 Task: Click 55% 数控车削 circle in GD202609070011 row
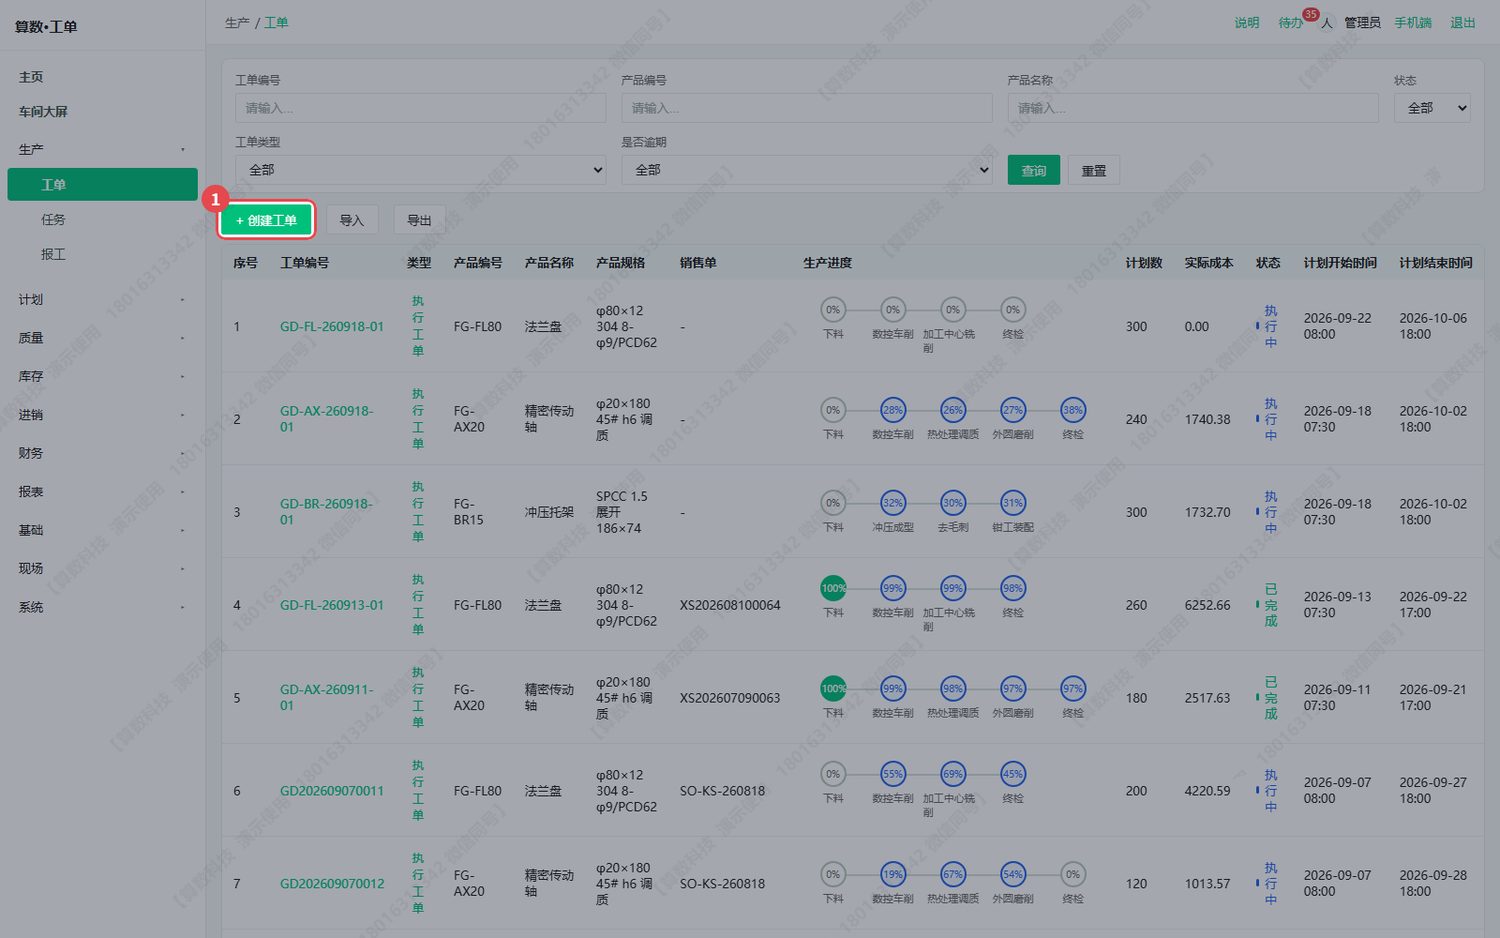pyautogui.click(x=893, y=774)
